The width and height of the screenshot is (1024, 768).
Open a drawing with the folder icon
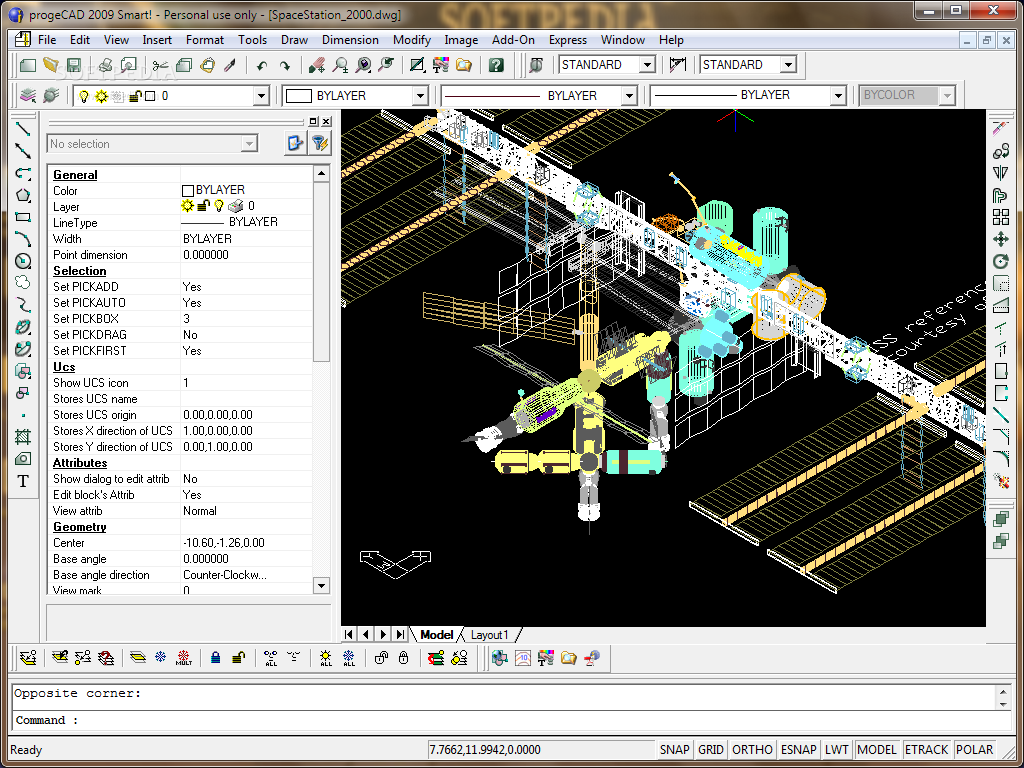[51, 65]
